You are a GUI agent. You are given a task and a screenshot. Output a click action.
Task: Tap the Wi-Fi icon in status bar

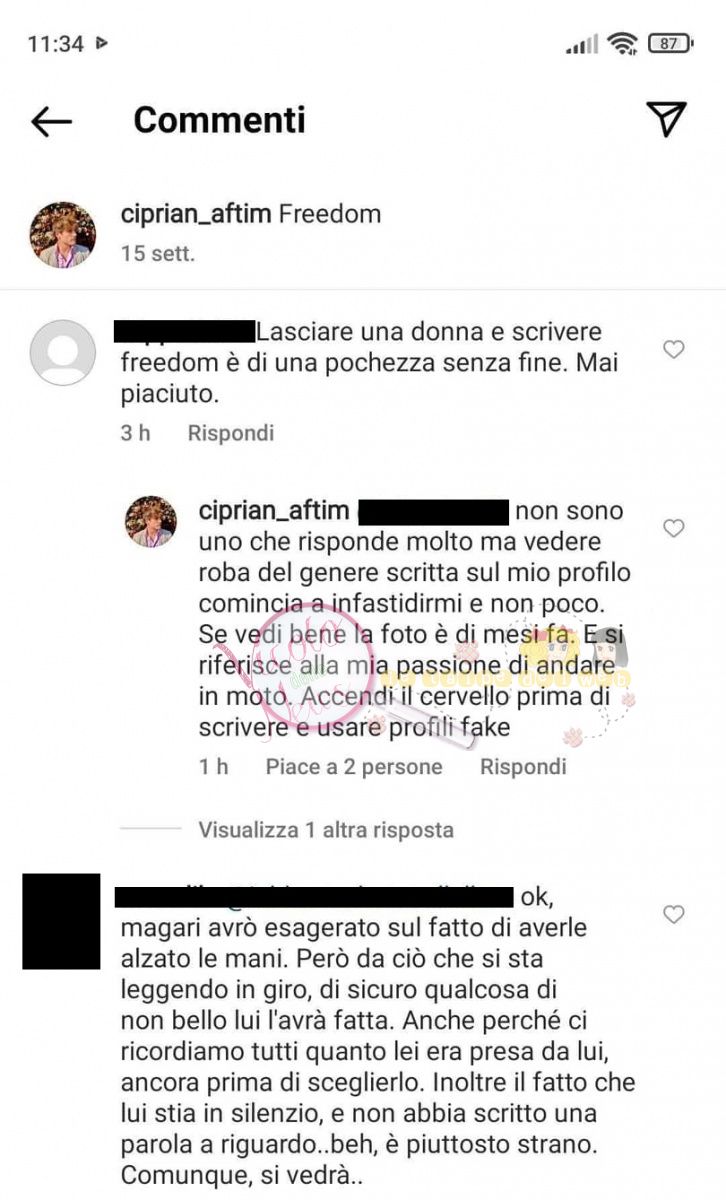[623, 43]
